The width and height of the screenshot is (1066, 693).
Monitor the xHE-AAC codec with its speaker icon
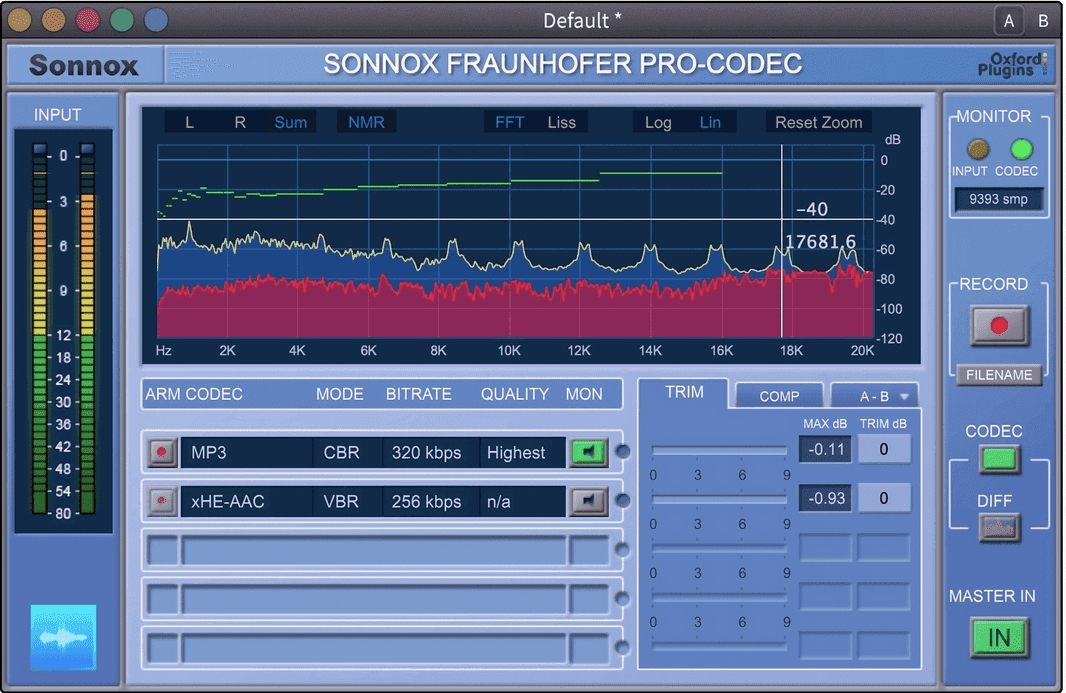(588, 501)
